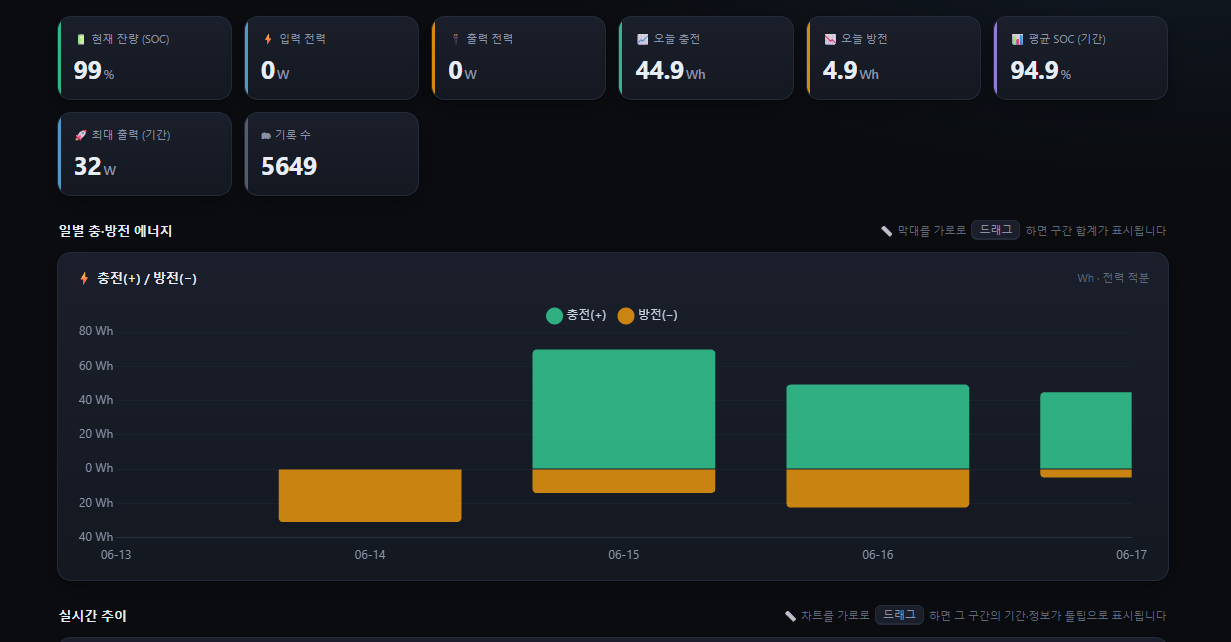Click the icon beside 기록 수
This screenshot has height=642, width=1231.
click(x=266, y=135)
